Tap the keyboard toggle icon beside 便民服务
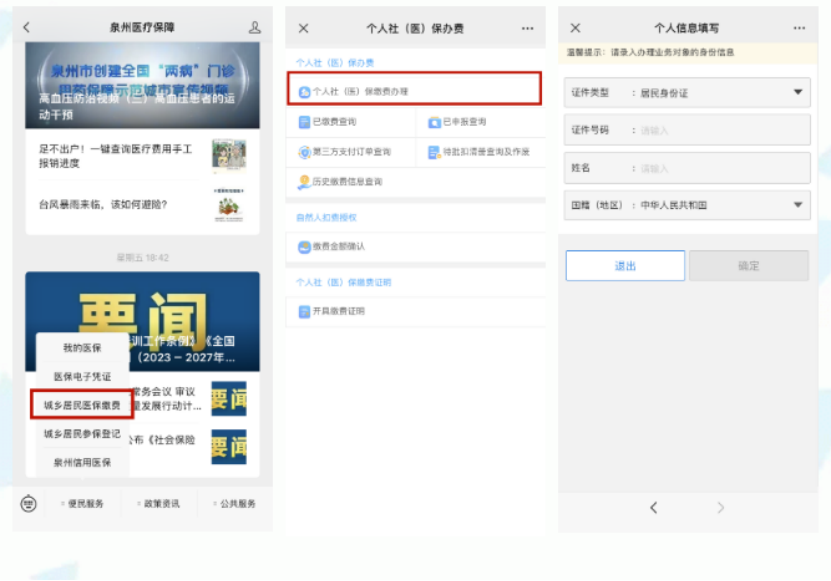The height and width of the screenshot is (581, 831). click(28, 503)
